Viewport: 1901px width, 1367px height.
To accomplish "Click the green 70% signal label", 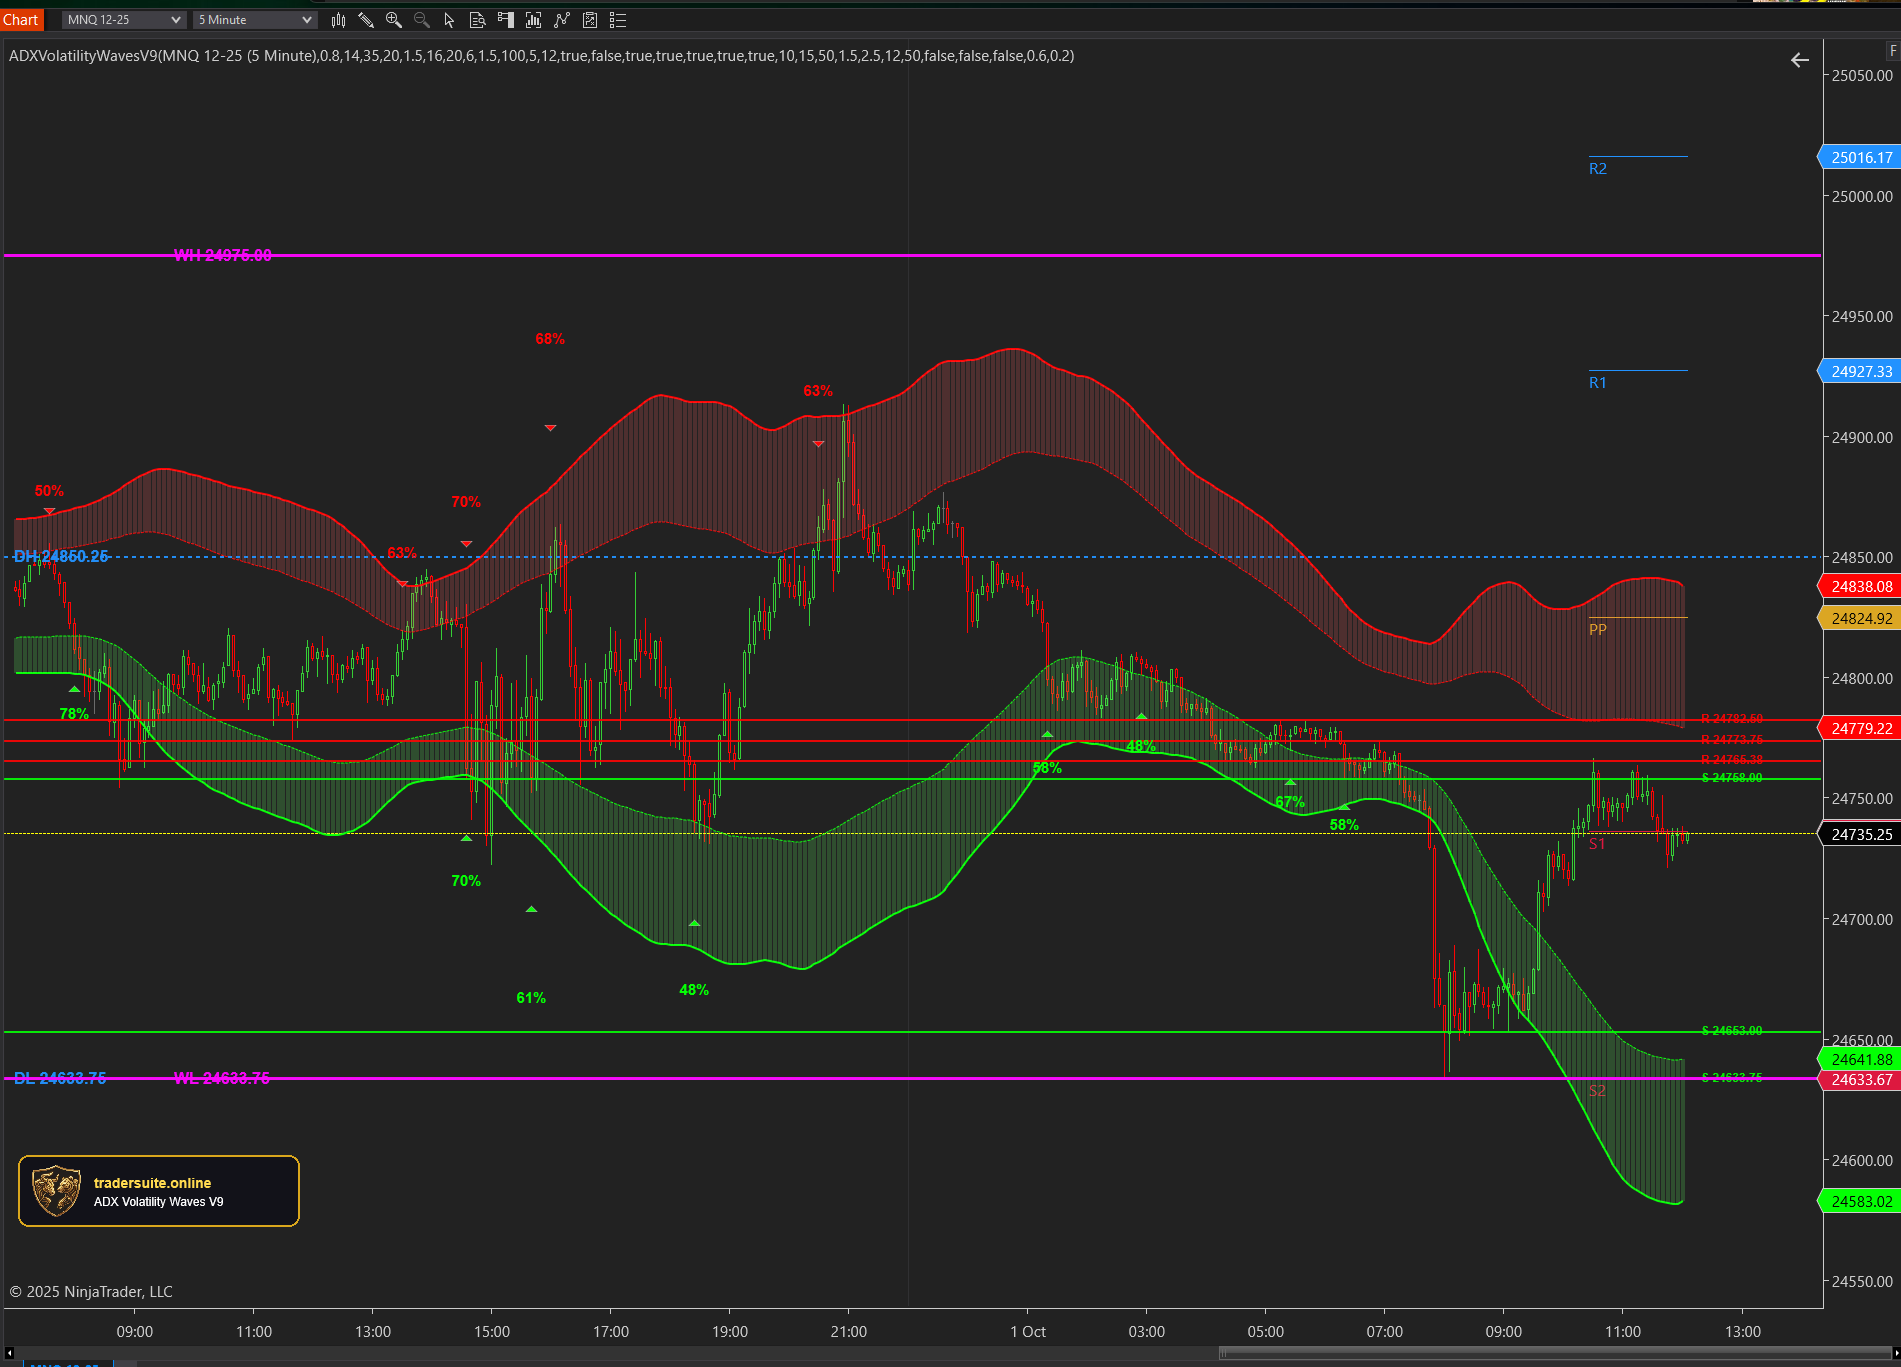I will [x=466, y=881].
